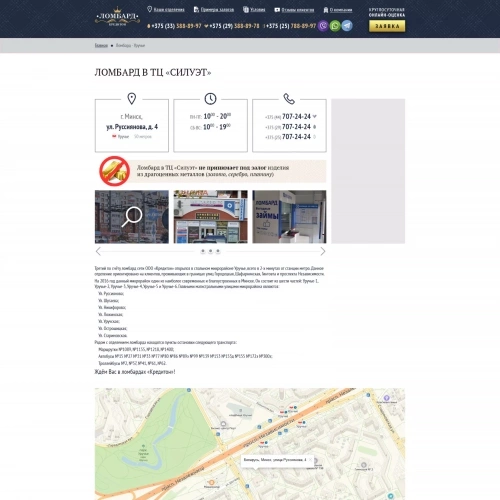The width and height of the screenshot is (500, 500).
Task: Open 'Наши отделения' menu item
Action: click(169, 10)
